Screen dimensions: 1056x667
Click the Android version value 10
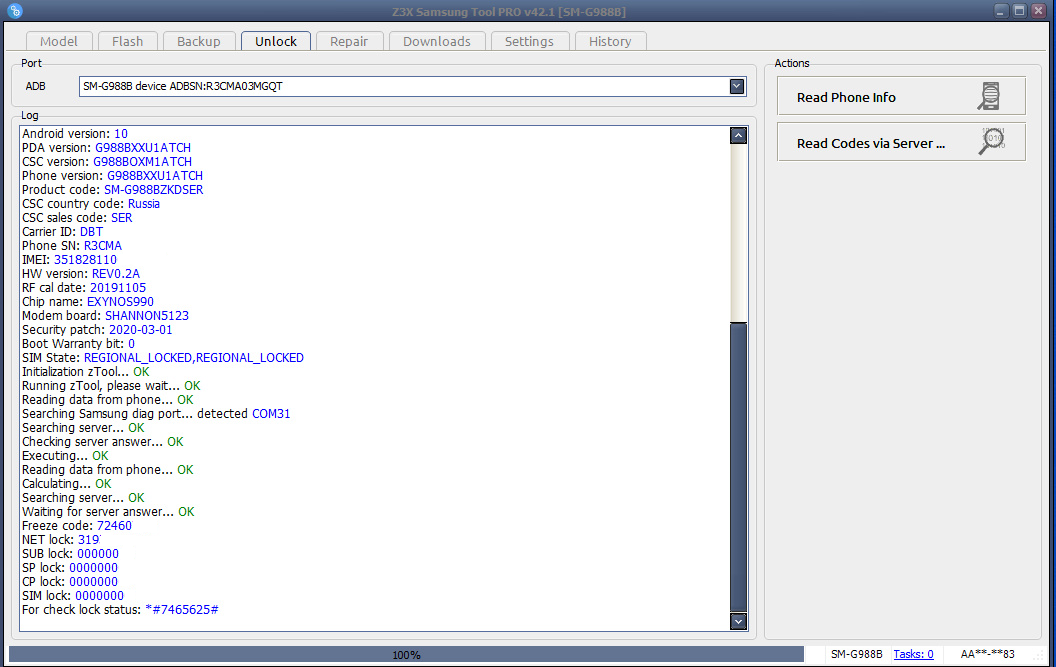121,134
